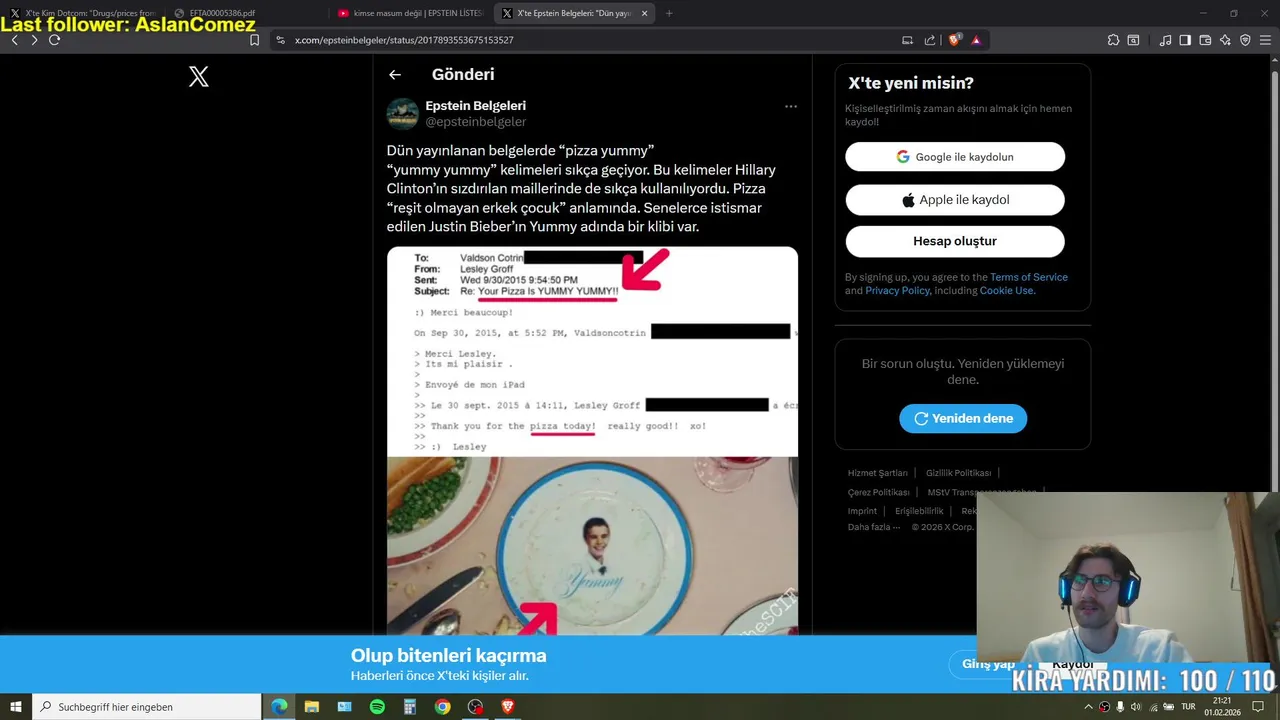Reload the page with refresh icon
Image resolution: width=1280 pixels, height=720 pixels.
pyautogui.click(x=54, y=40)
